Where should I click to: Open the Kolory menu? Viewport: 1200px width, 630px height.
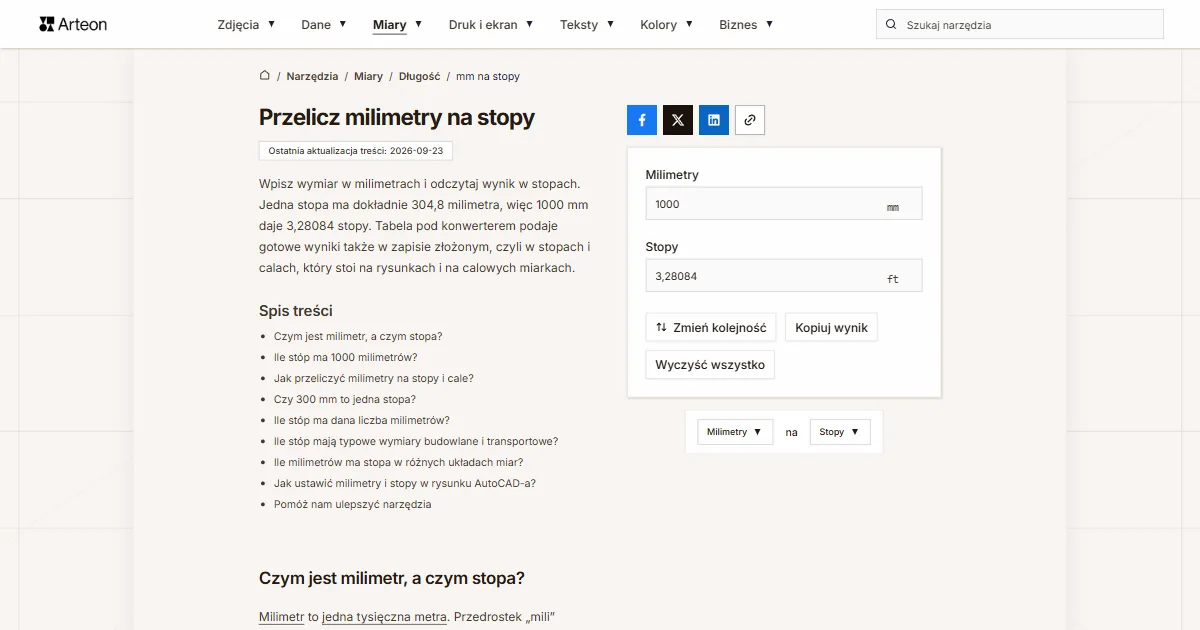[666, 25]
